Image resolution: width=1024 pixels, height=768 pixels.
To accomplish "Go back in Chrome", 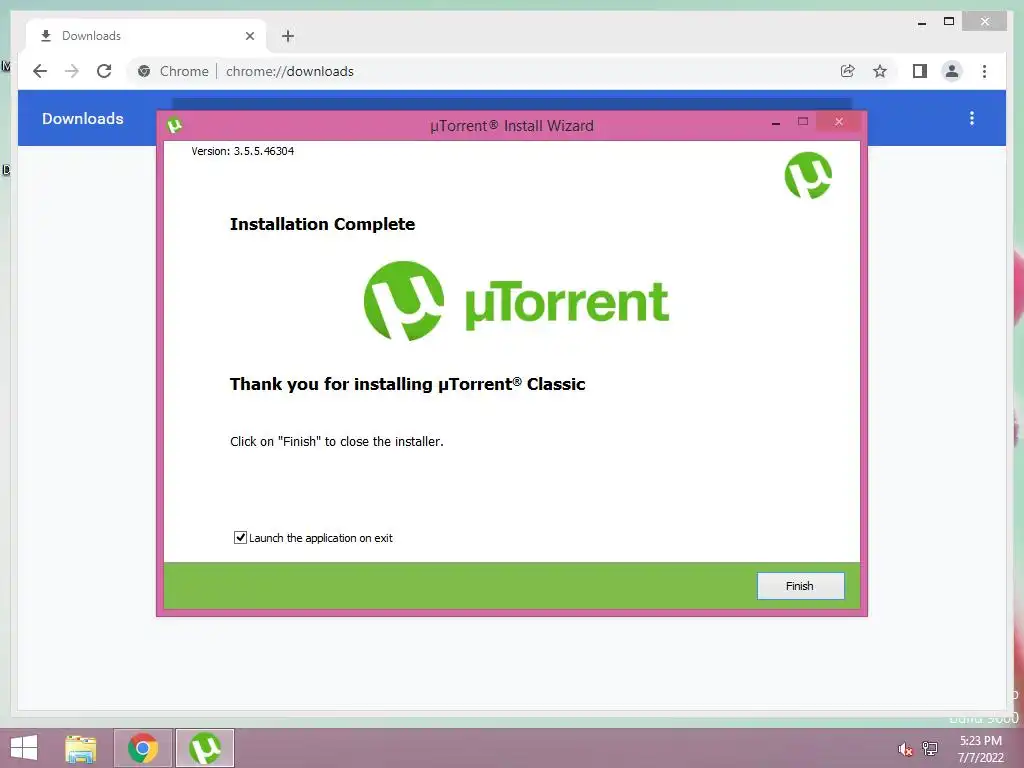I will [40, 71].
